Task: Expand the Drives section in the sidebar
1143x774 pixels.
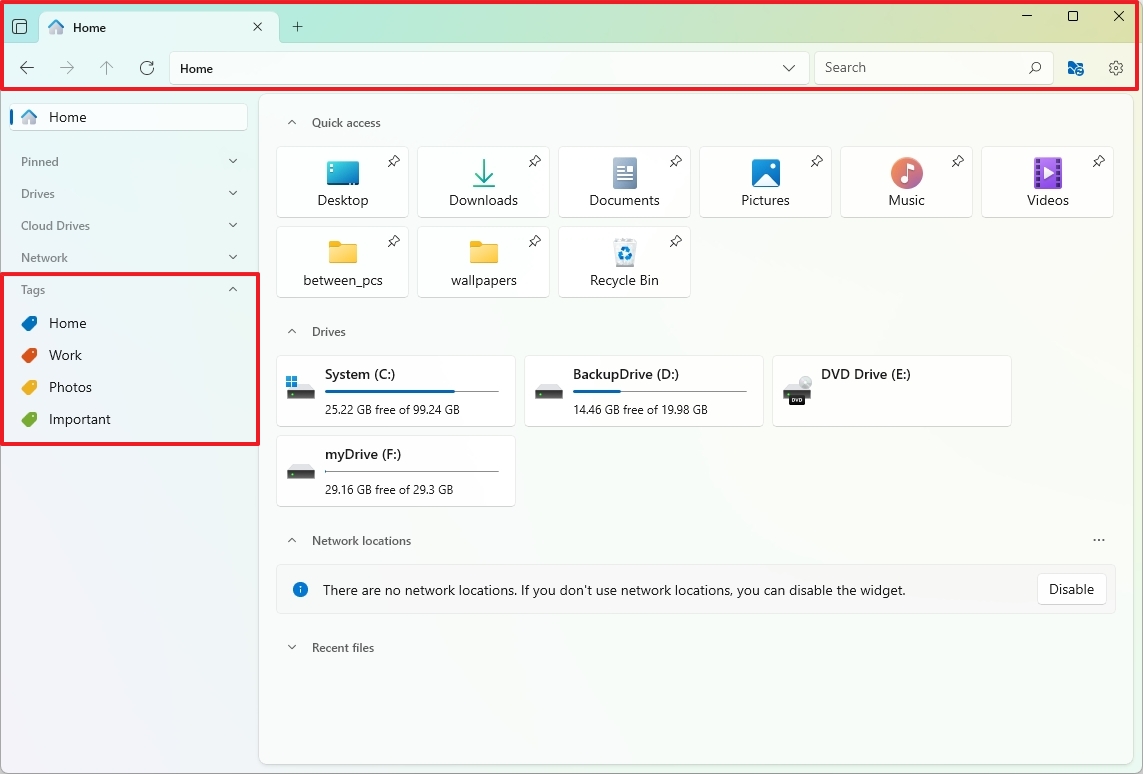Action: pyautogui.click(x=232, y=193)
